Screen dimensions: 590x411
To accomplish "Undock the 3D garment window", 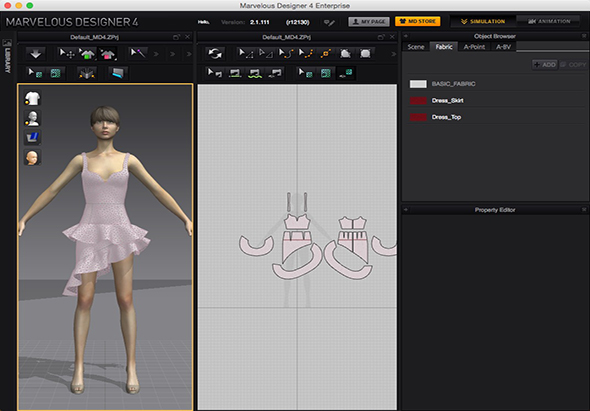I will (x=176, y=37).
